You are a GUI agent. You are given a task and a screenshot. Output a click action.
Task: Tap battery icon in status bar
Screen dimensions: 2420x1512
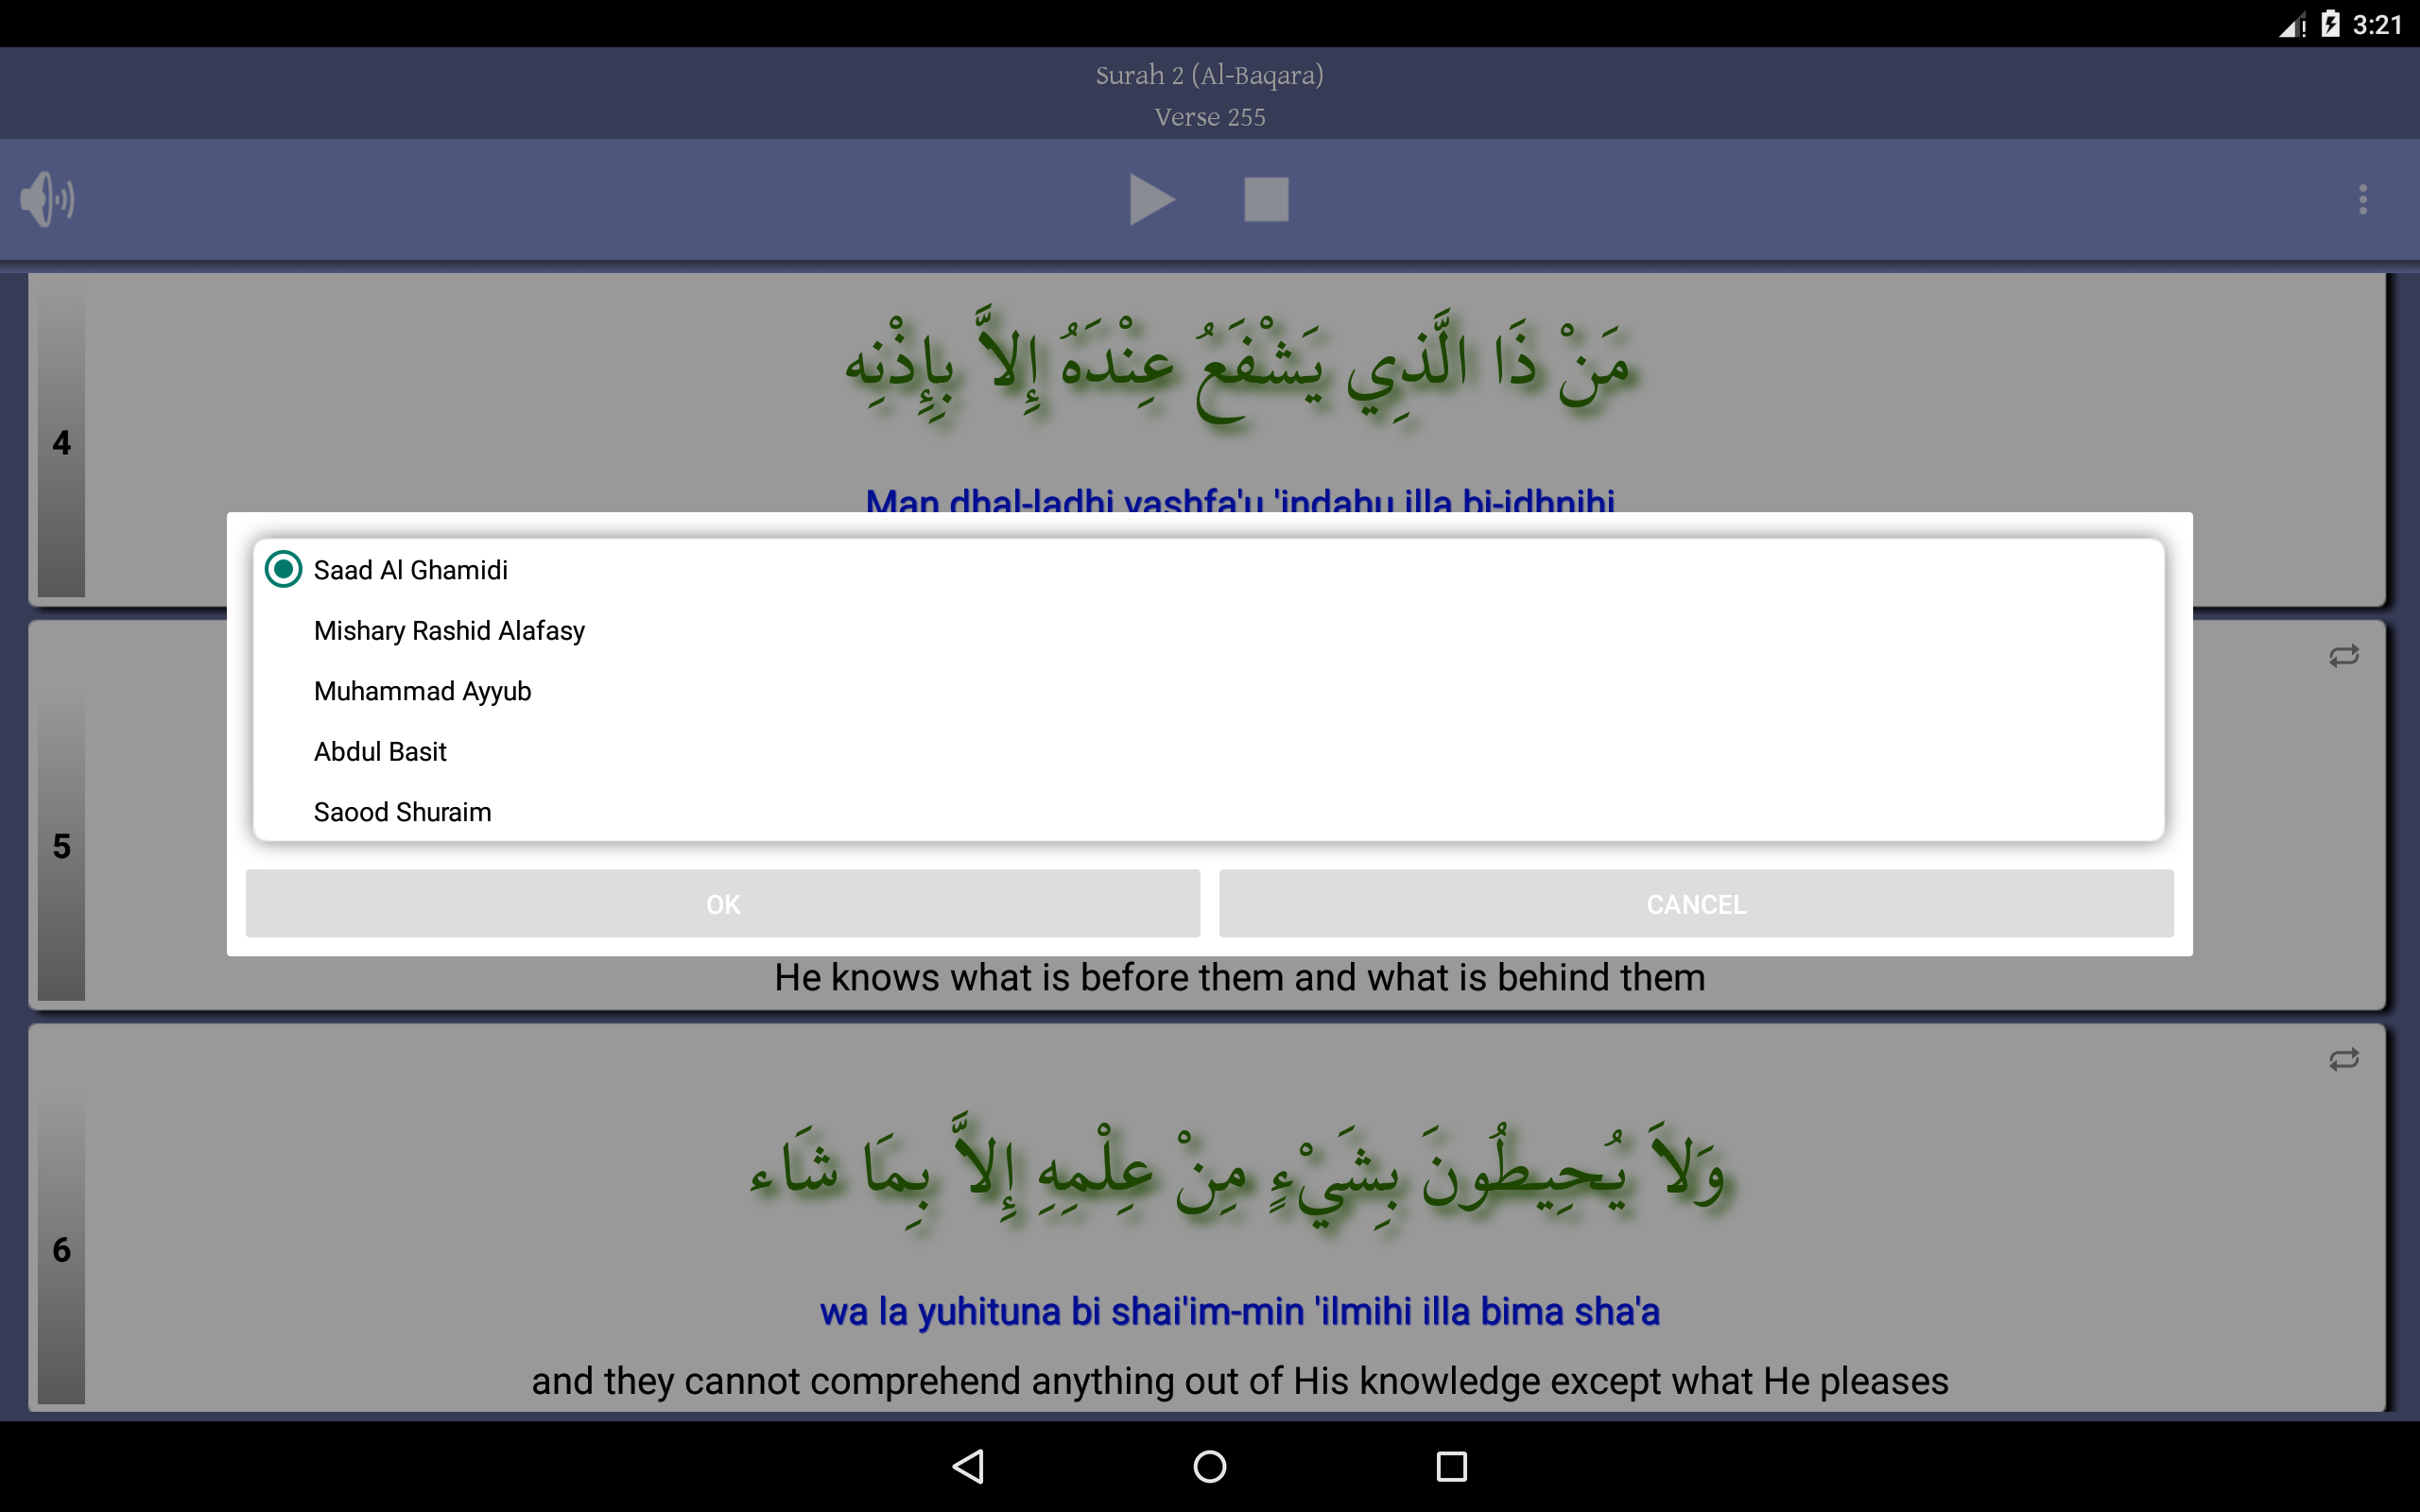(x=2330, y=24)
